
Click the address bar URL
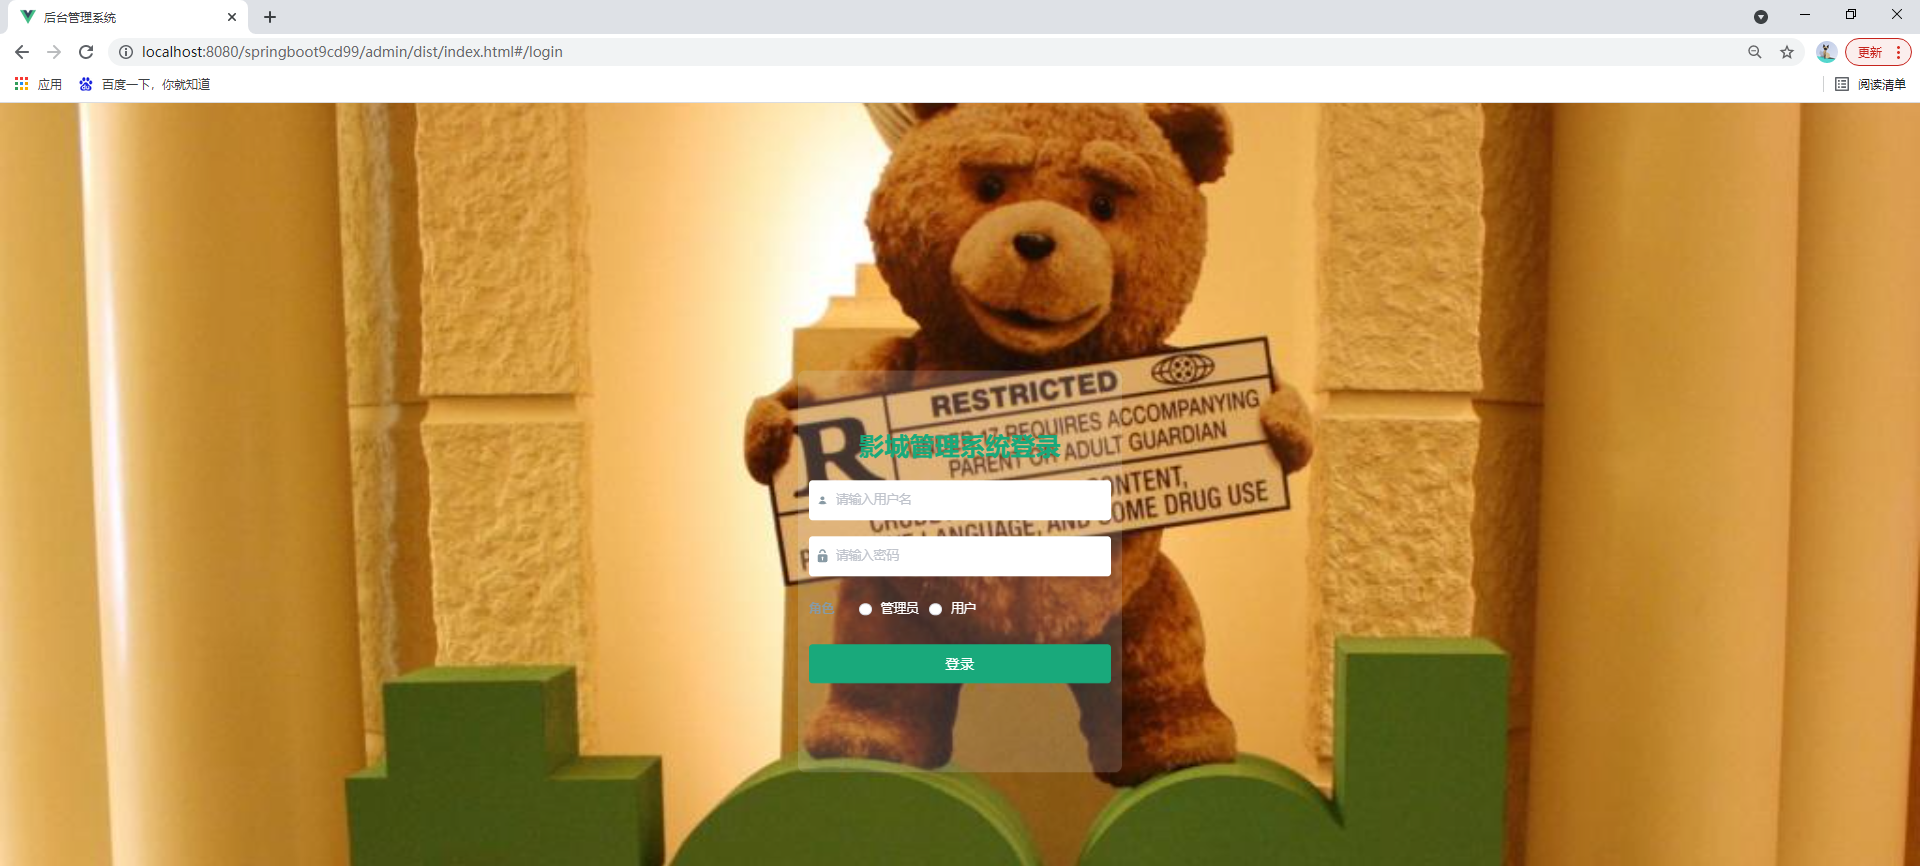352,52
